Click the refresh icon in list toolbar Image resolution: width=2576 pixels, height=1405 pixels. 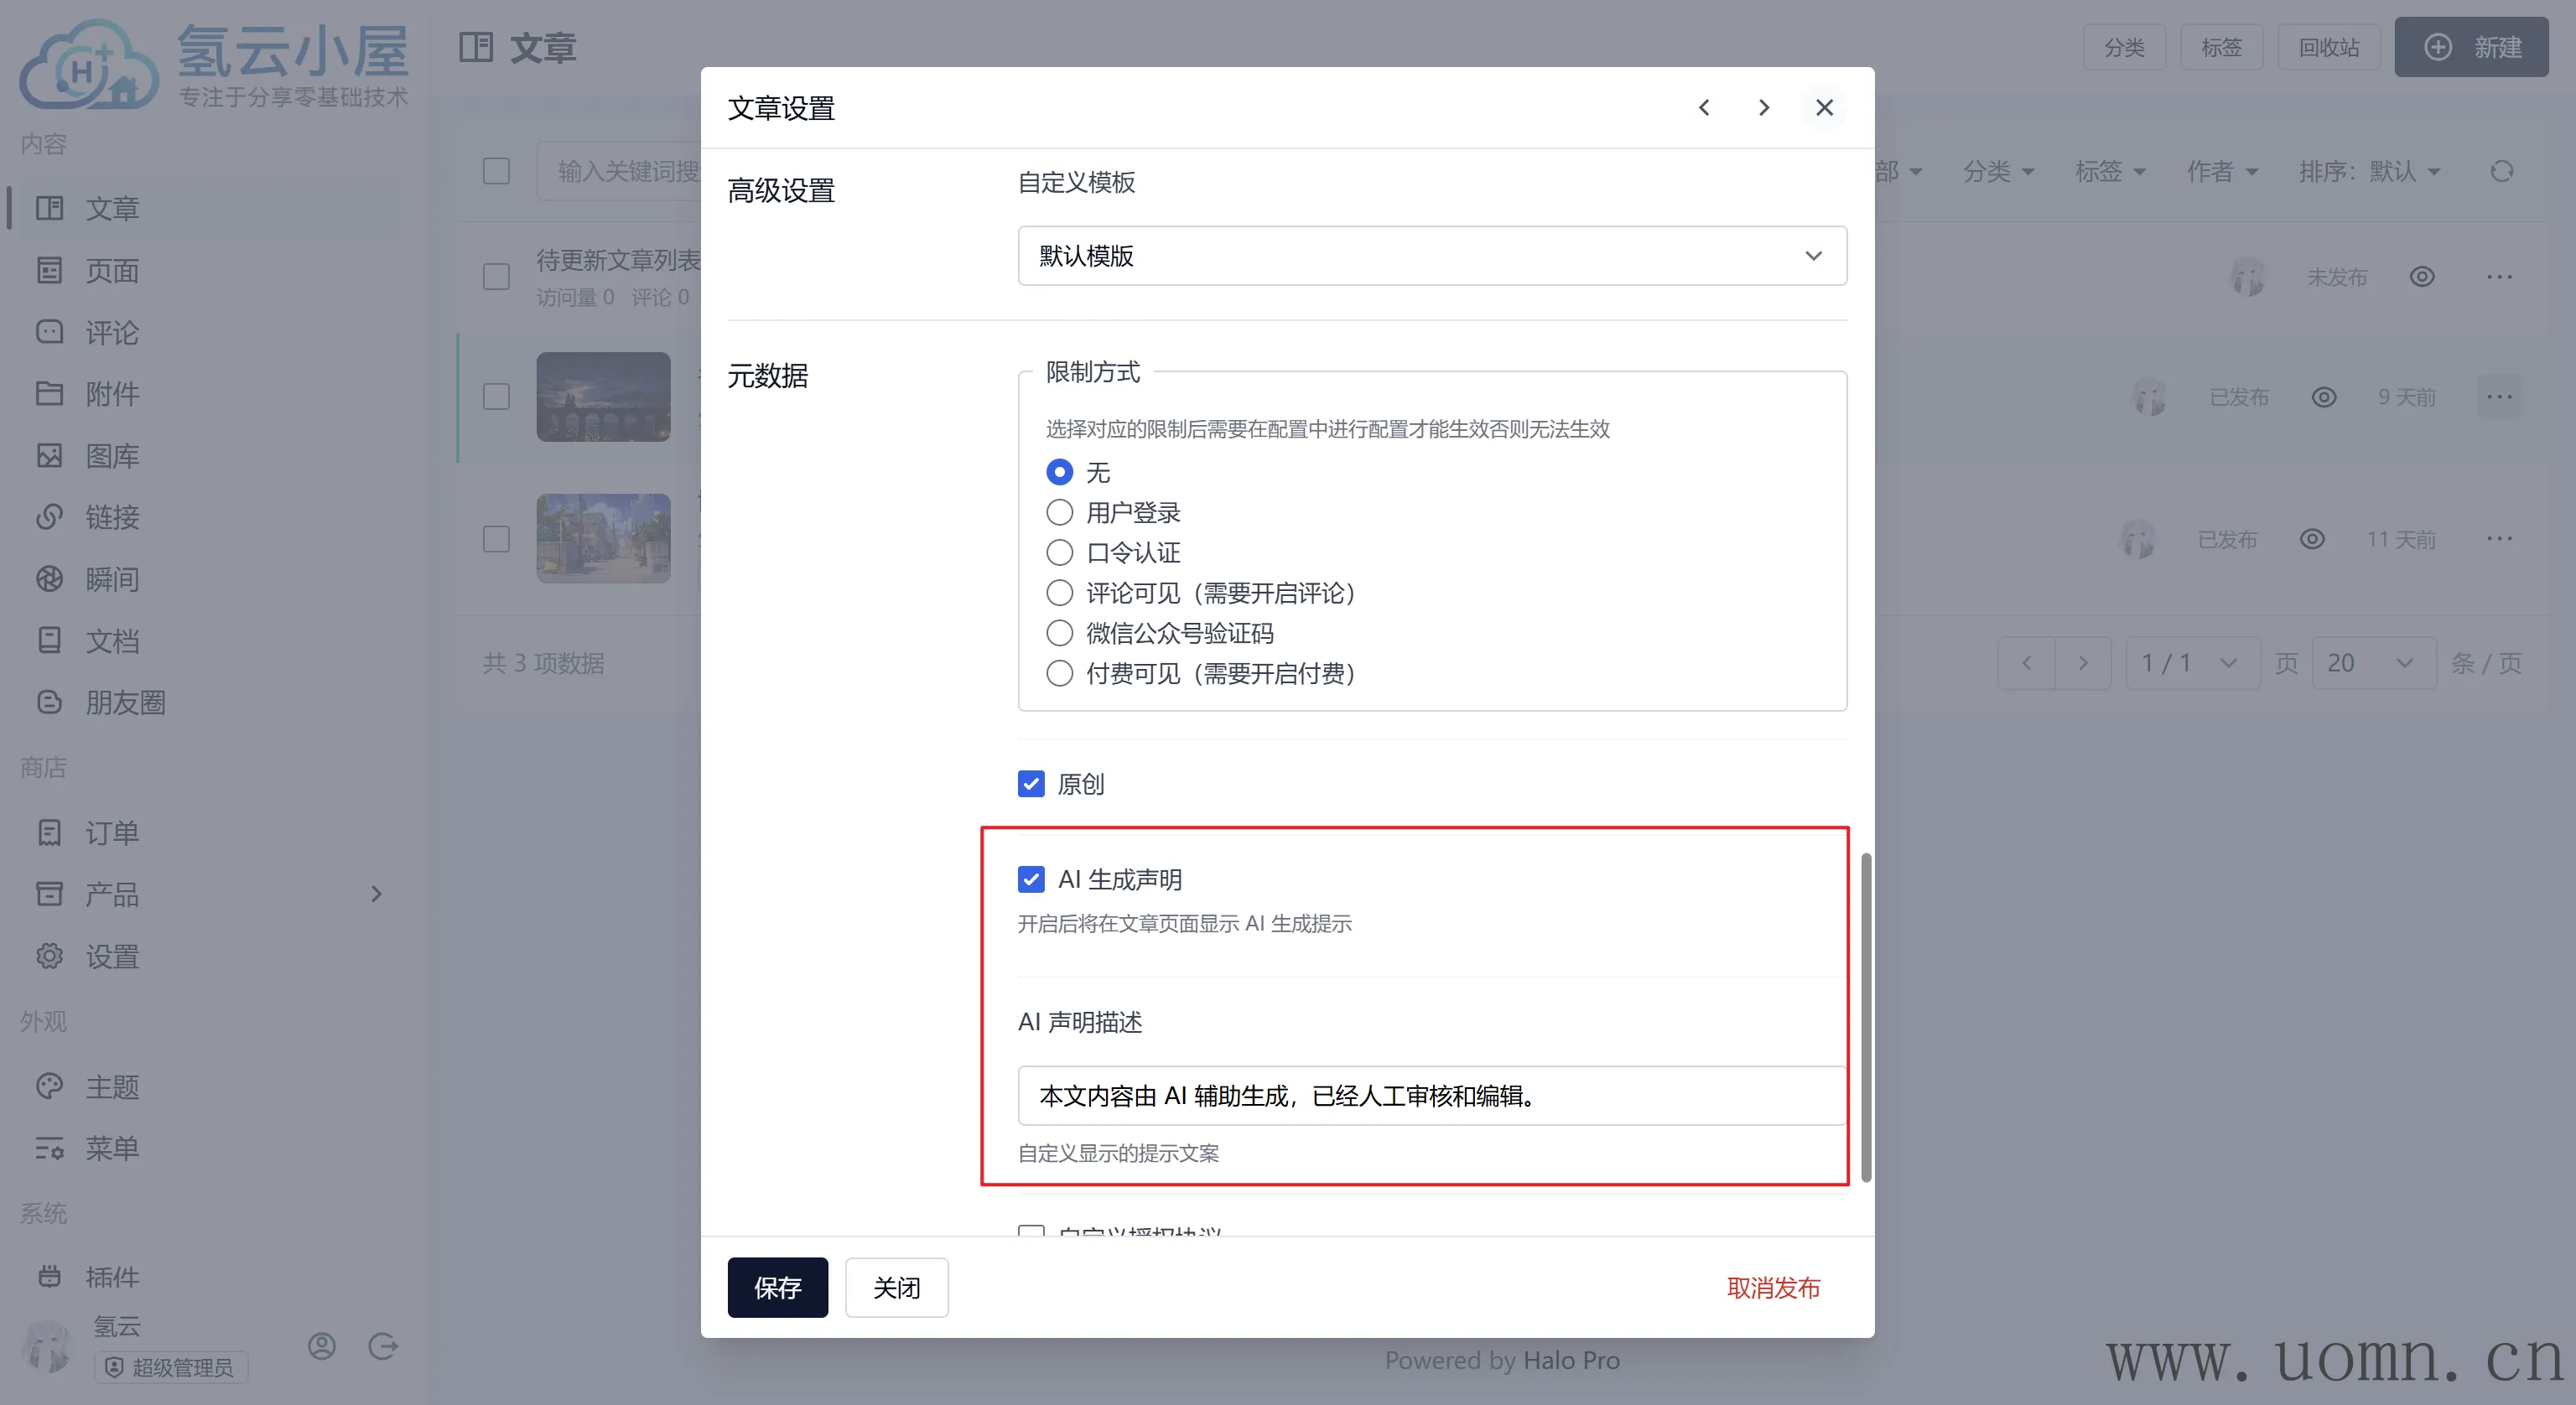2501,172
